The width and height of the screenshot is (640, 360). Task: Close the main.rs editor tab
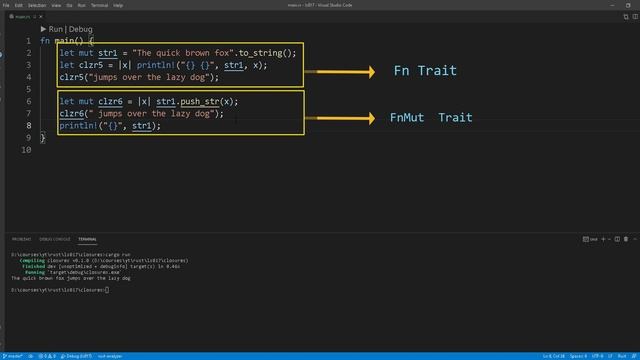(x=41, y=17)
